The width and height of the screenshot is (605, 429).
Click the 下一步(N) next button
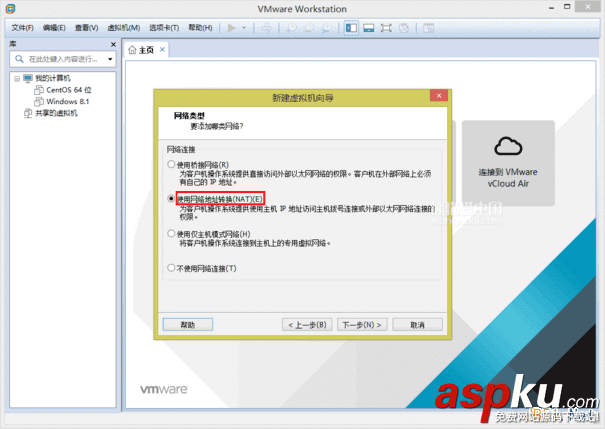click(x=362, y=325)
